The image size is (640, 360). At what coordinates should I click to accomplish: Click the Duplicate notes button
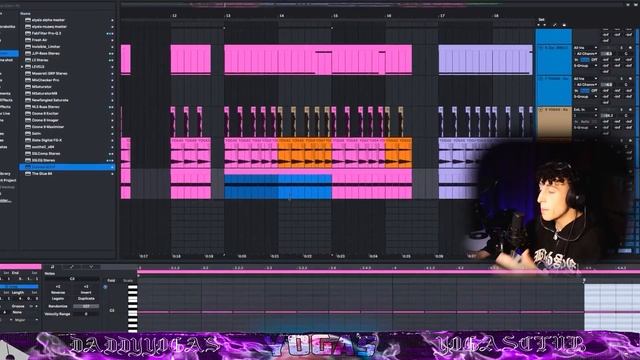pos(86,299)
